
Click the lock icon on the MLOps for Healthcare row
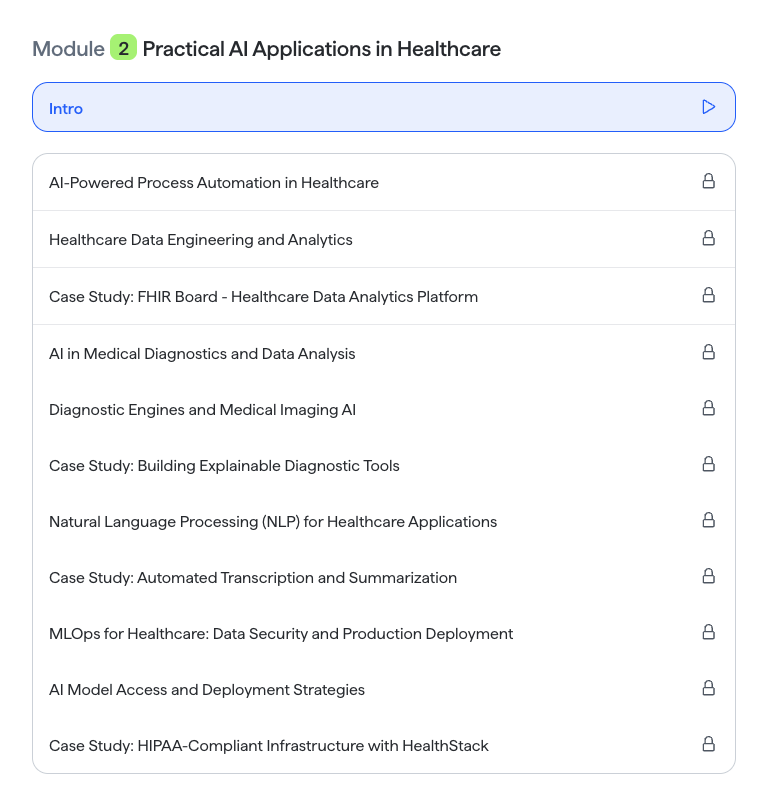coord(709,632)
